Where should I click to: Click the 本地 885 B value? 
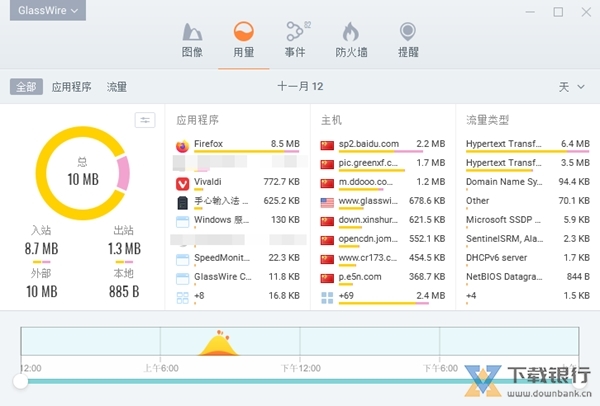point(124,292)
